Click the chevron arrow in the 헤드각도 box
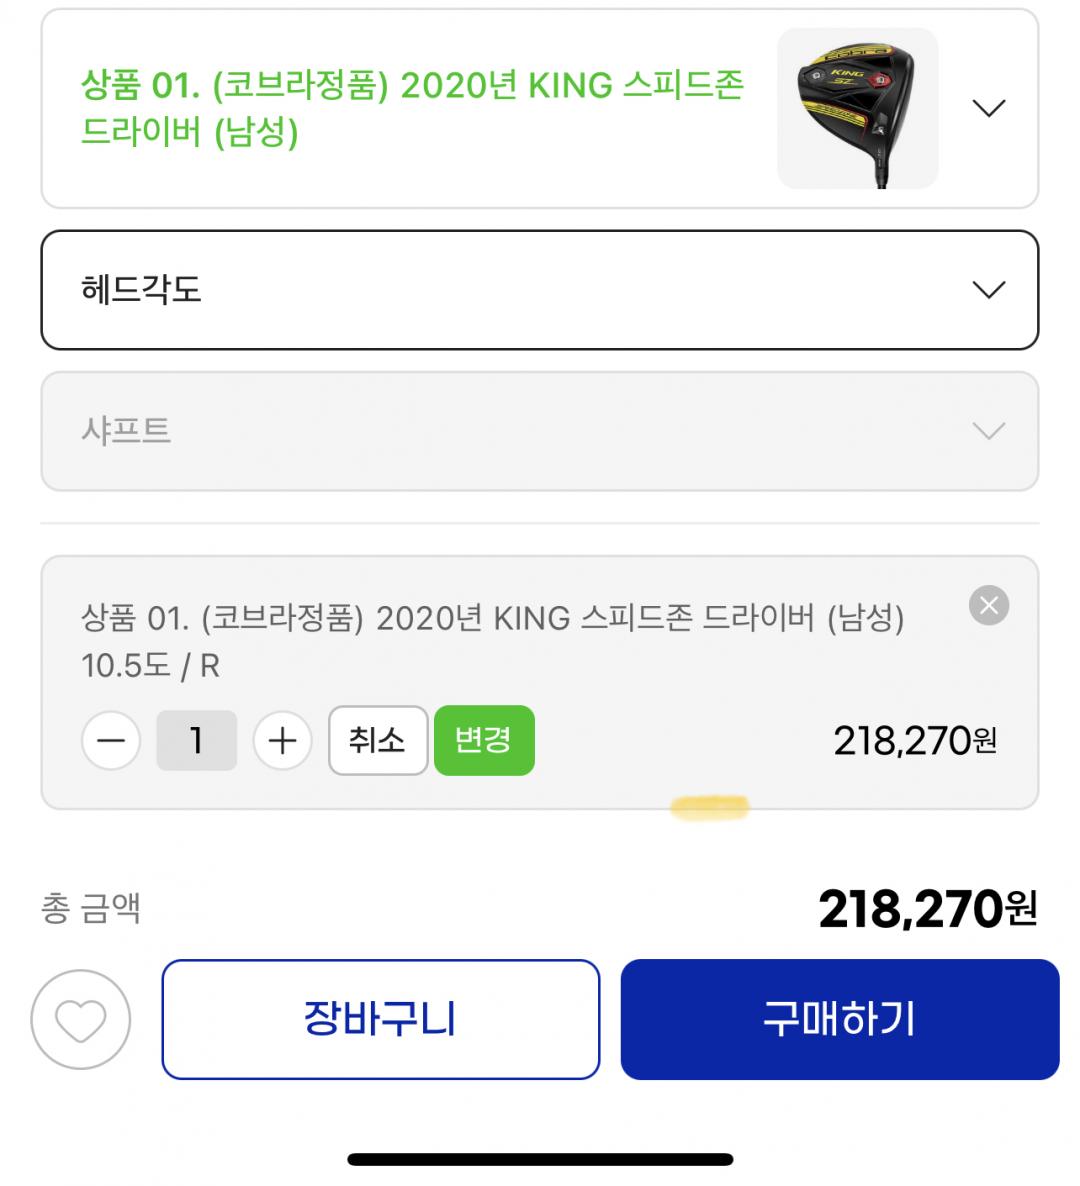Image resolution: width=1080 pixels, height=1186 pixels. (x=988, y=290)
